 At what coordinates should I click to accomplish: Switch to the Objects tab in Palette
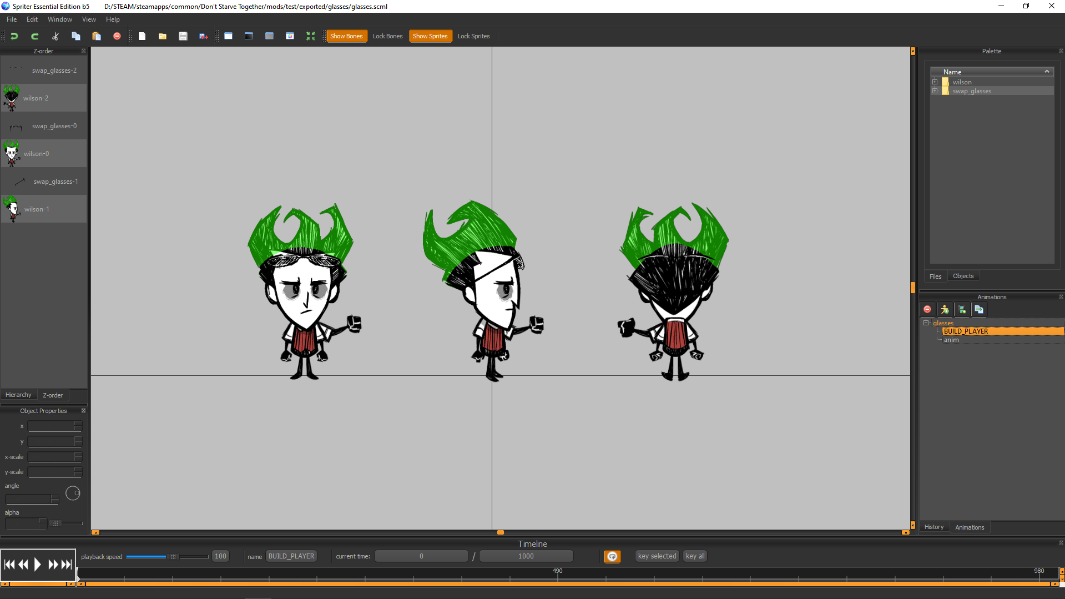(963, 276)
